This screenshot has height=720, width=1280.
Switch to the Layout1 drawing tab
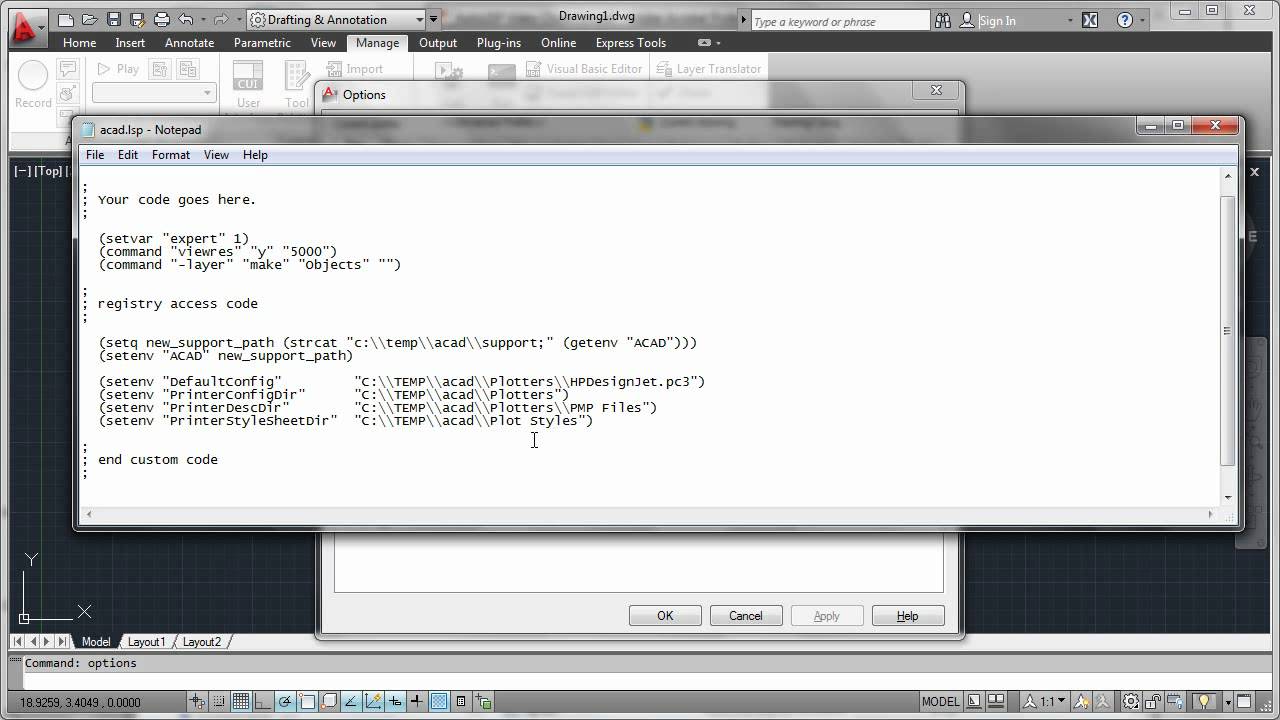pyautogui.click(x=146, y=642)
